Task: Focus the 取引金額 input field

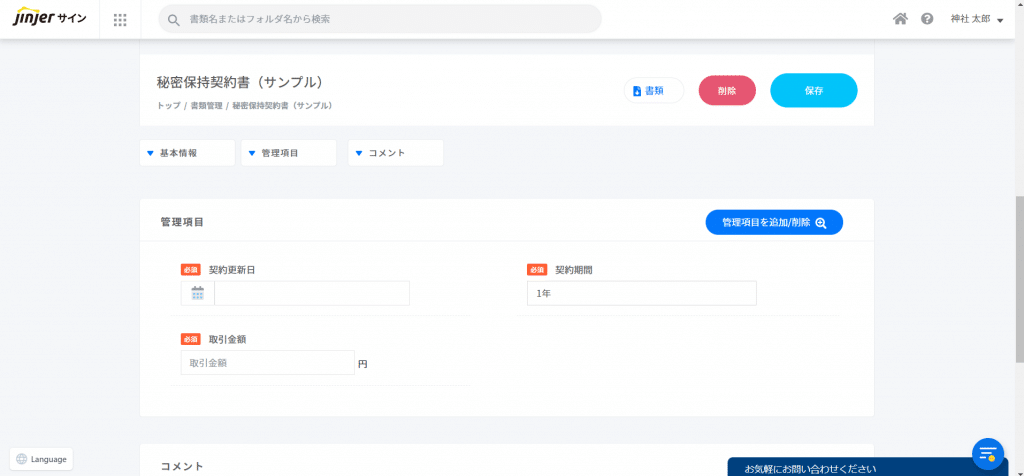Action: tap(267, 363)
